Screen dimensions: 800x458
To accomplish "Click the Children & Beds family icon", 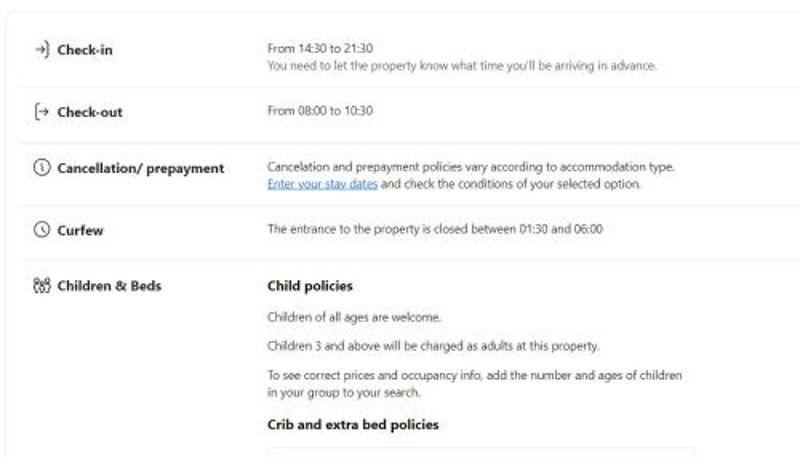I will coord(41,286).
